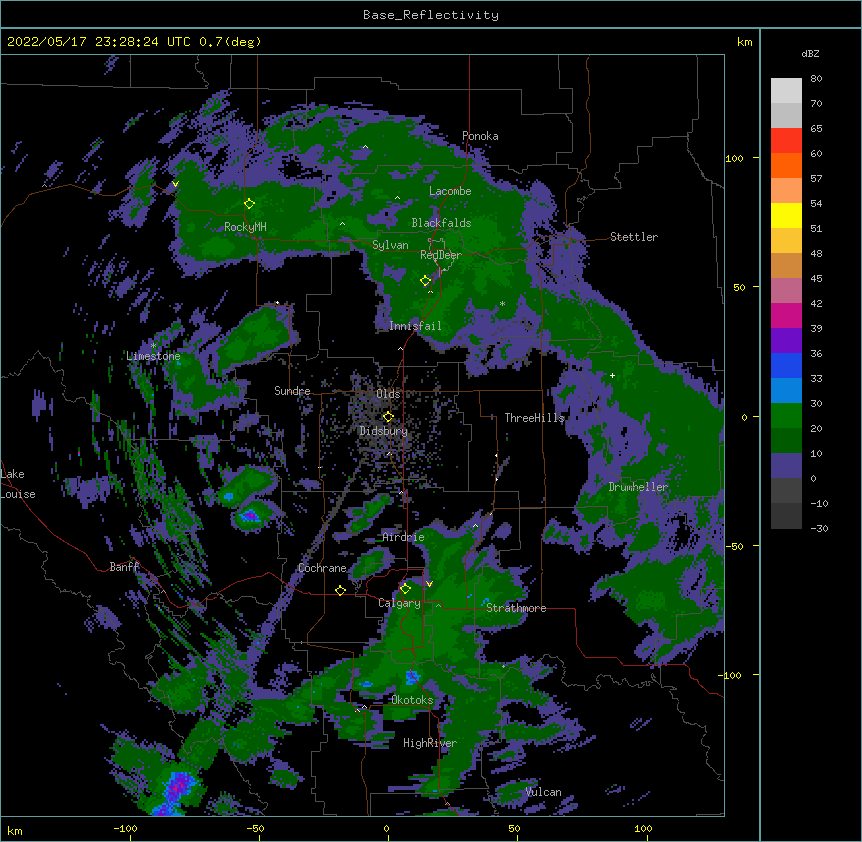Click yellow diamond marker below Cochrane

tap(340, 590)
